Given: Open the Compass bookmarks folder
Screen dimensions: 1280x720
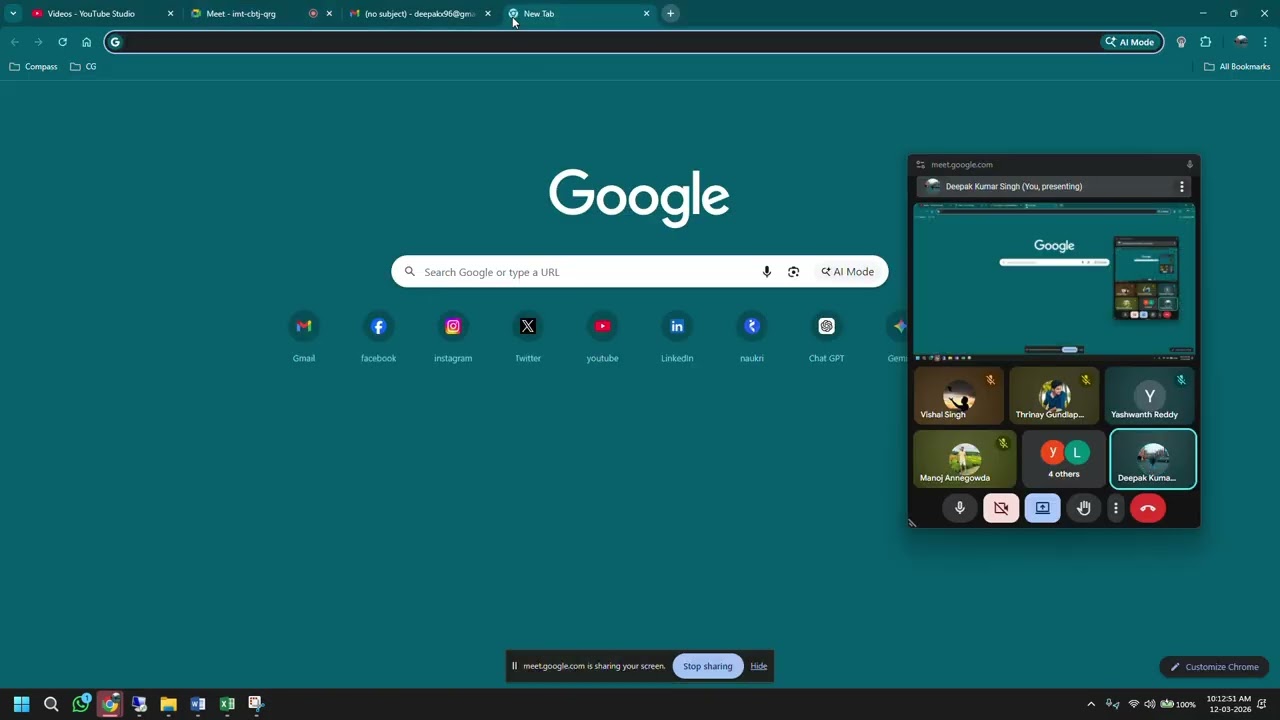Looking at the screenshot, I should pos(33,67).
